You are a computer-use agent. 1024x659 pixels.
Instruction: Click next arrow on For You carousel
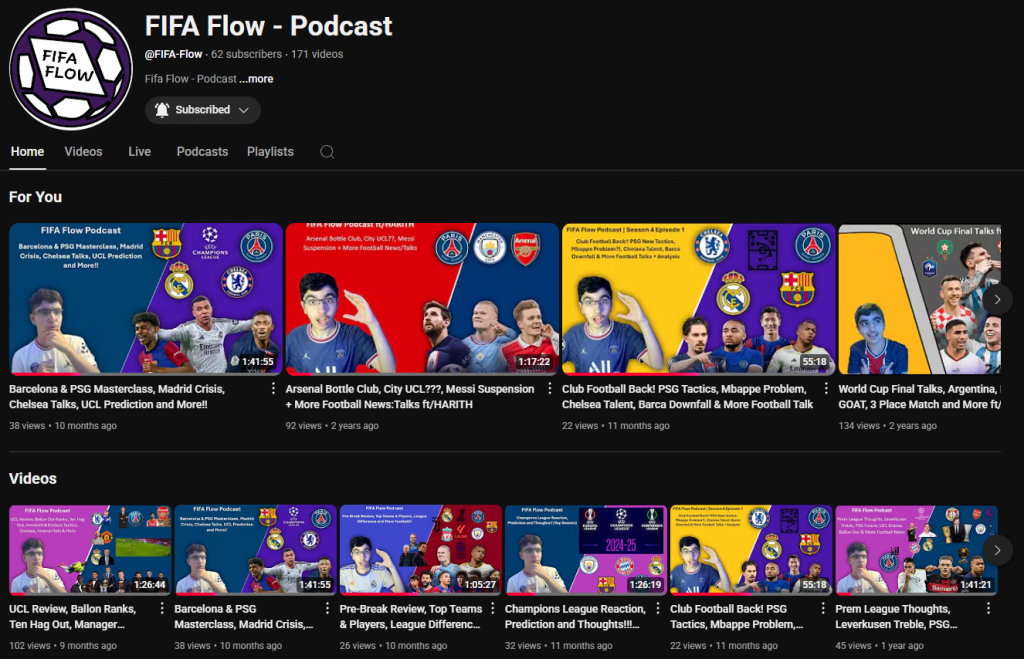pos(996,299)
